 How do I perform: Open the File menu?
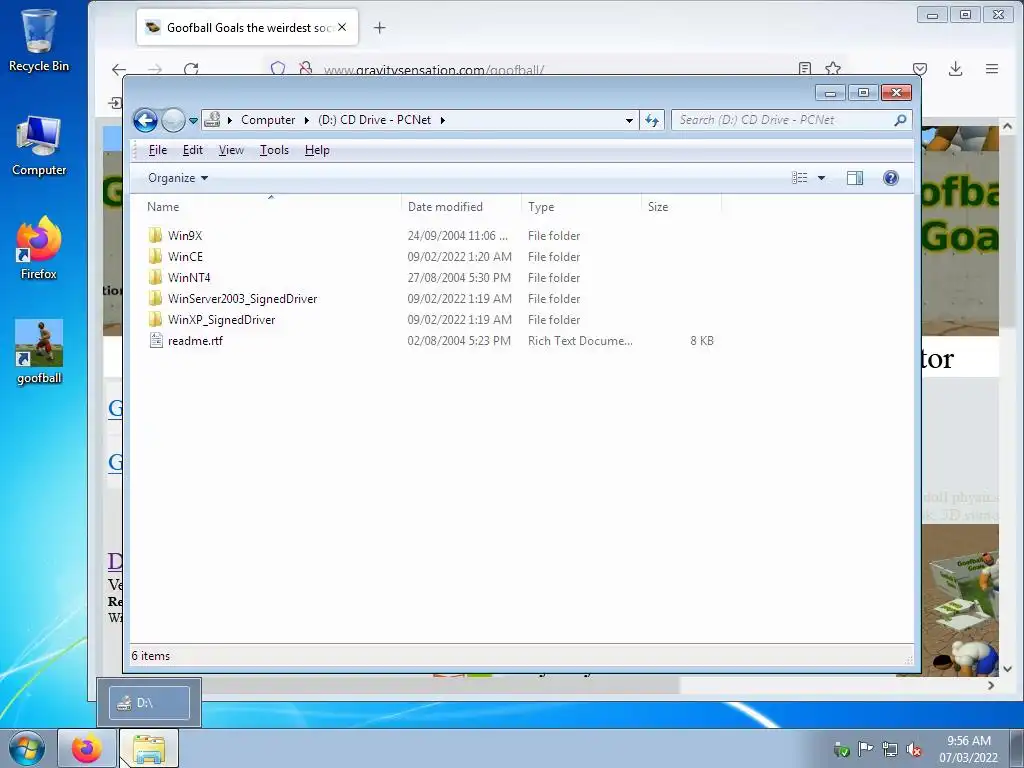pyautogui.click(x=157, y=150)
